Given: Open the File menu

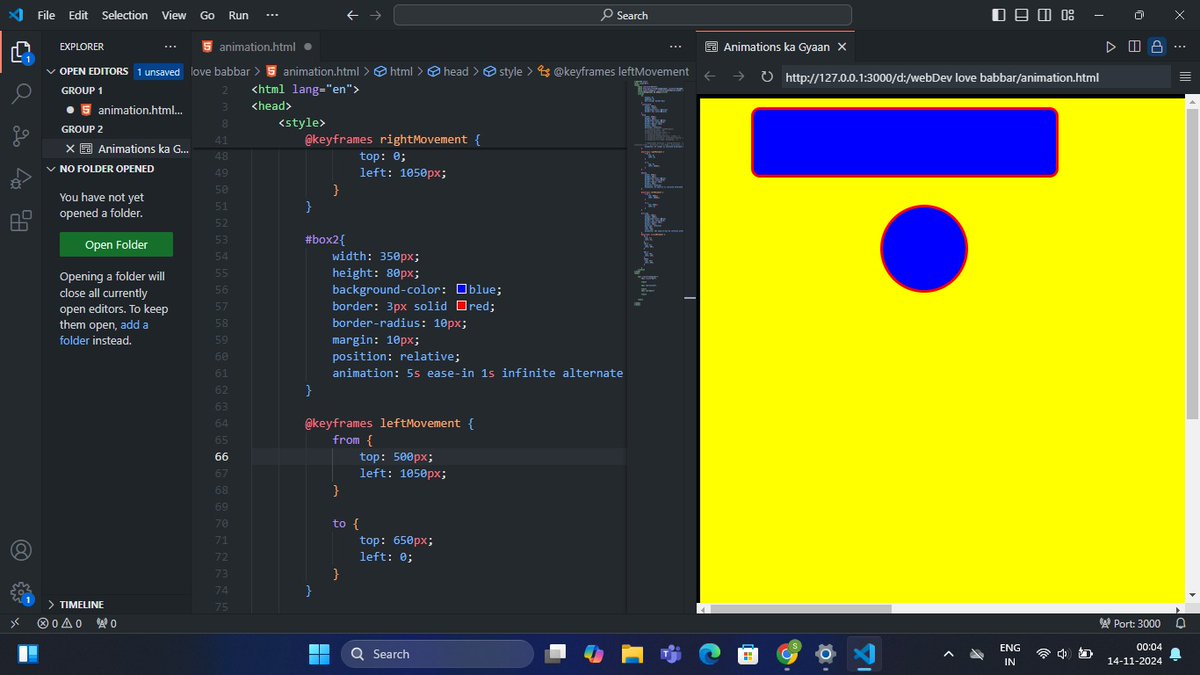Looking at the screenshot, I should pyautogui.click(x=46, y=15).
